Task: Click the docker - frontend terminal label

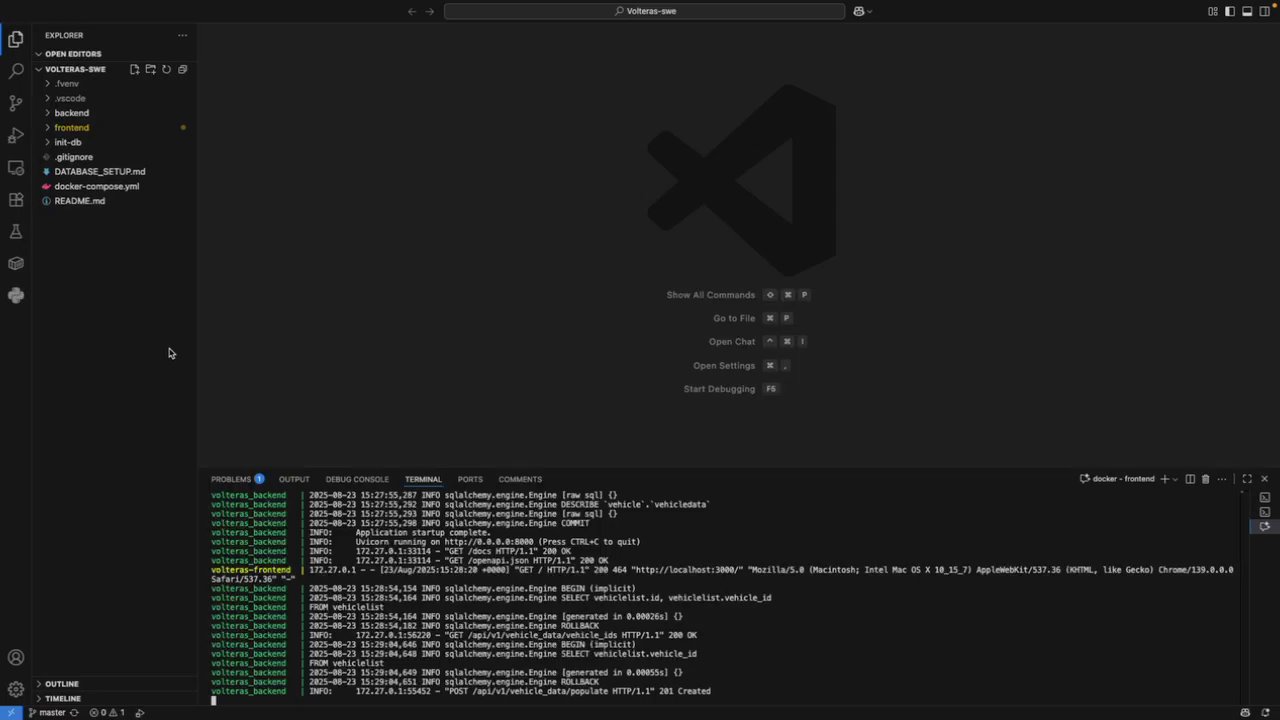Action: coord(1117,479)
